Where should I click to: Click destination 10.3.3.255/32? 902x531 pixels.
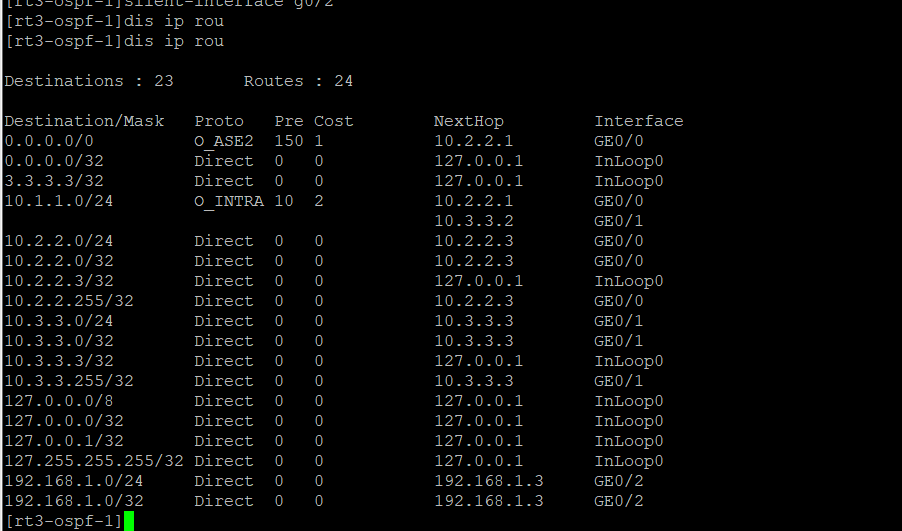coord(69,381)
